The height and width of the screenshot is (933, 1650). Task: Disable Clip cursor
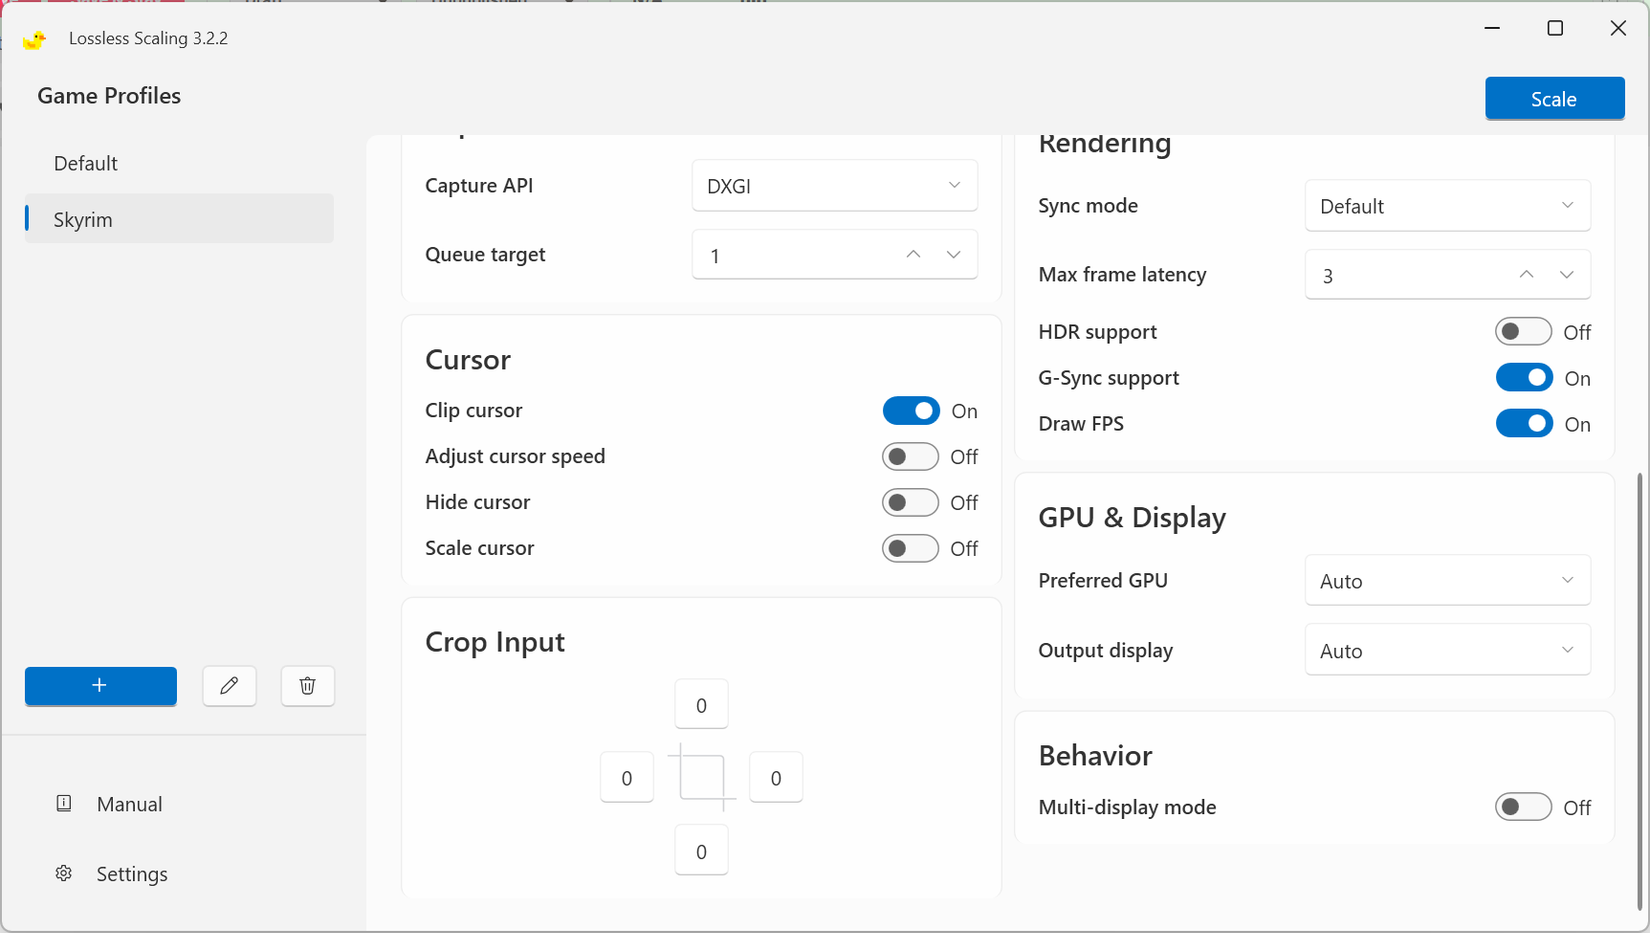click(910, 410)
